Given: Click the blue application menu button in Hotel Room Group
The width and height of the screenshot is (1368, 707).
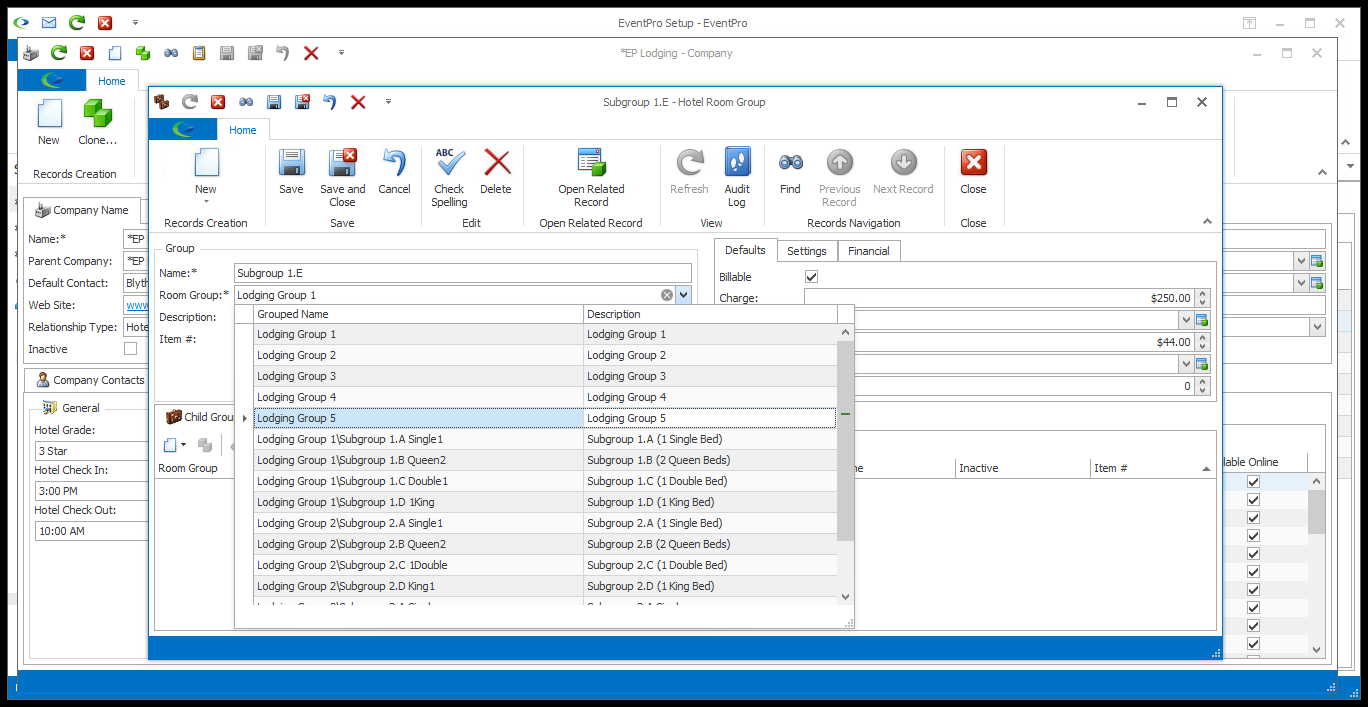Looking at the screenshot, I should (183, 130).
